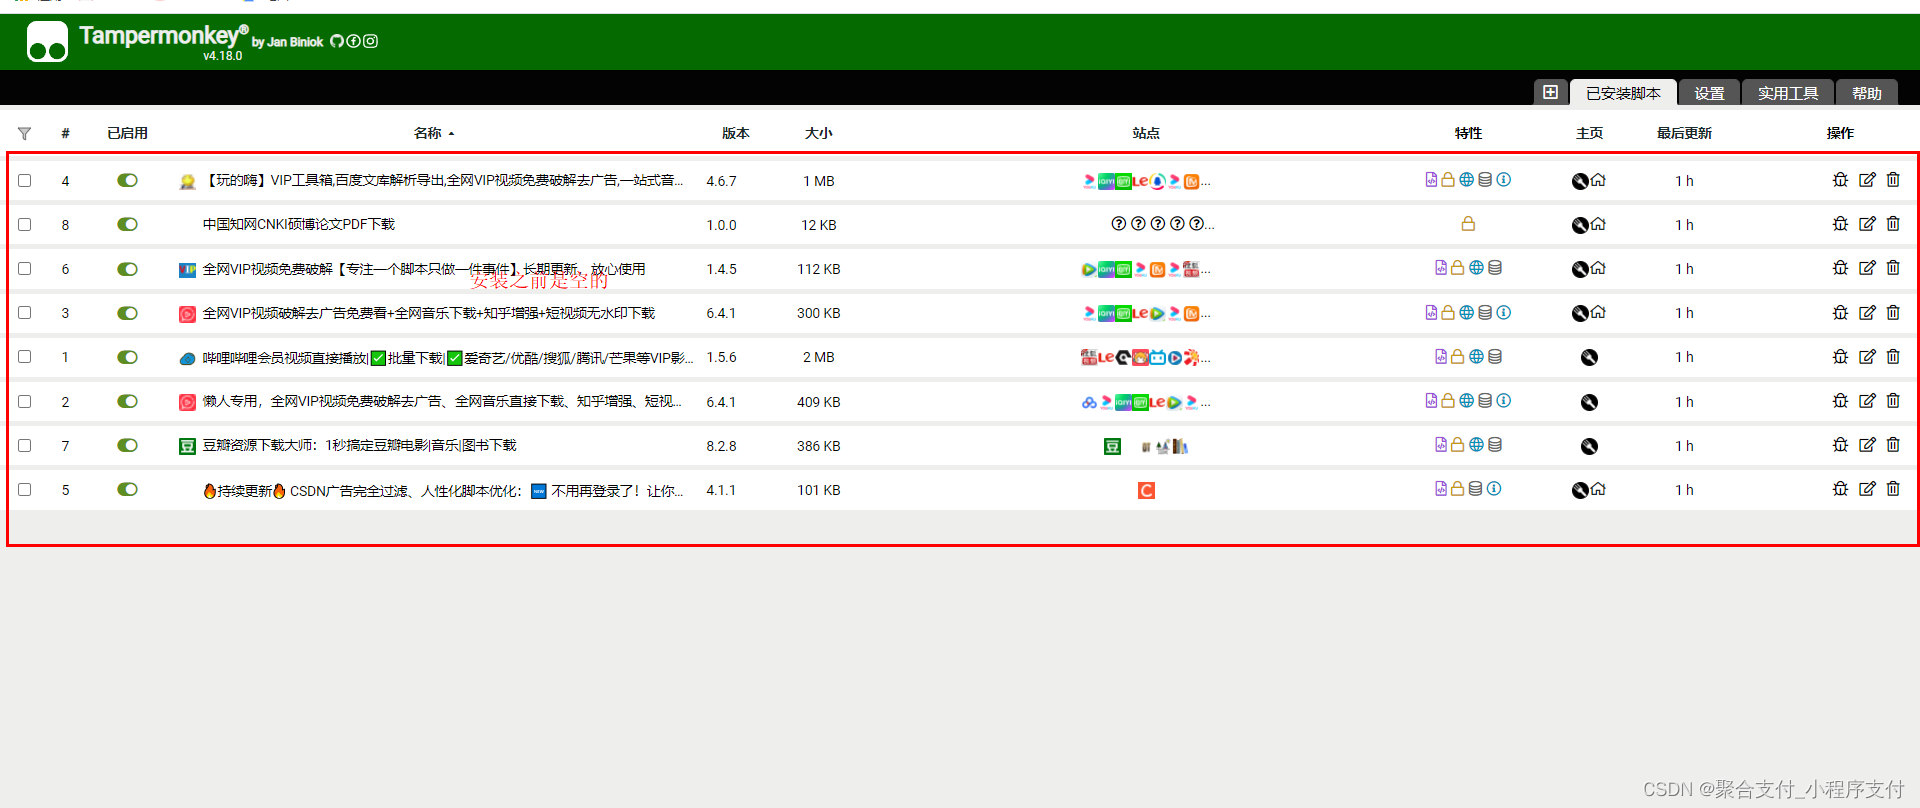
Task: Sort by 大小 column header
Action: (818, 133)
